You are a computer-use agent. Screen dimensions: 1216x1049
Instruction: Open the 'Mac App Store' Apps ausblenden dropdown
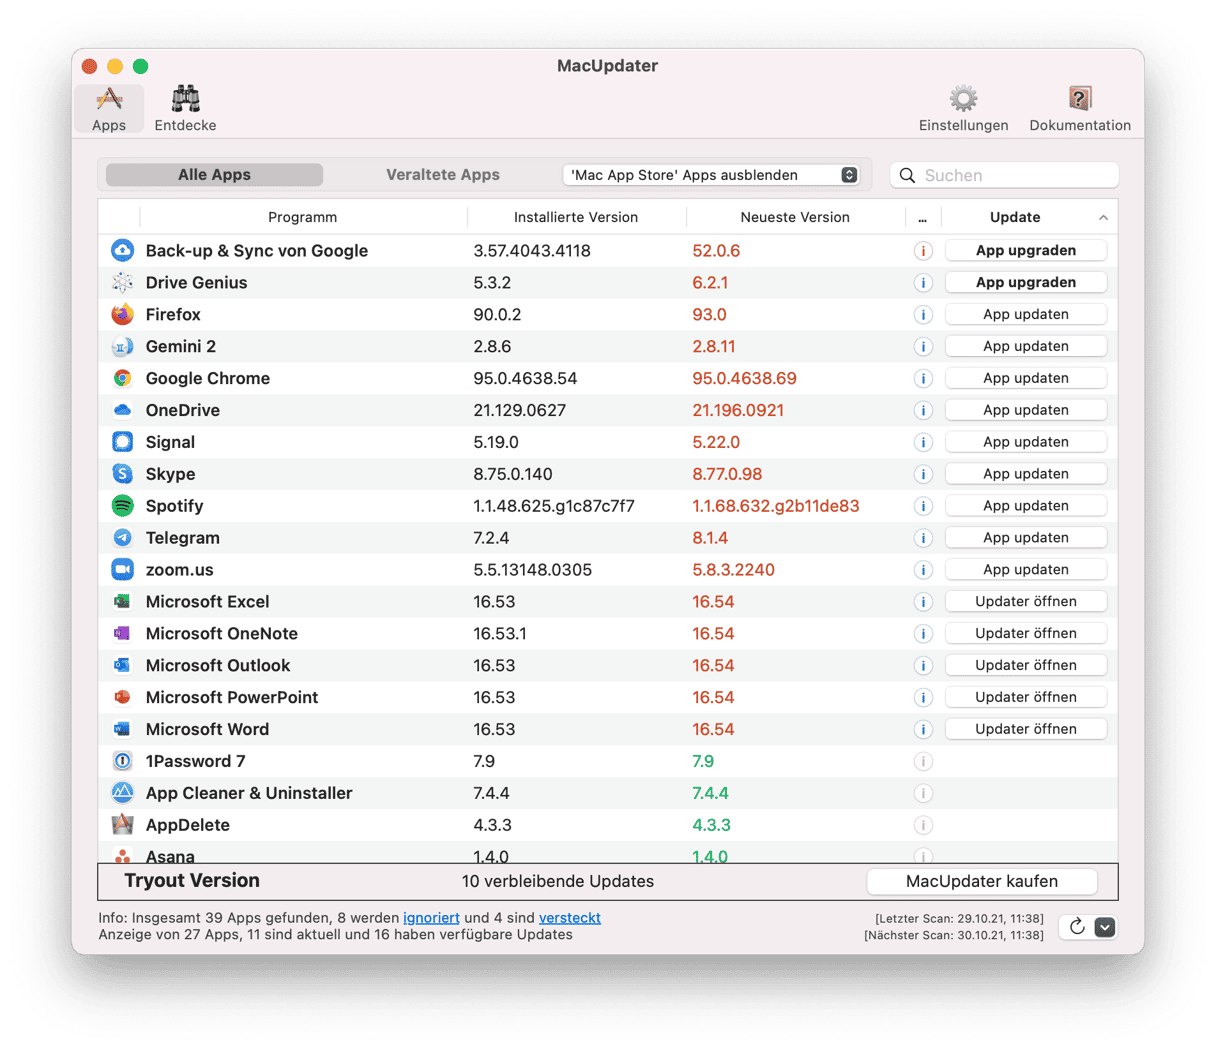click(711, 175)
